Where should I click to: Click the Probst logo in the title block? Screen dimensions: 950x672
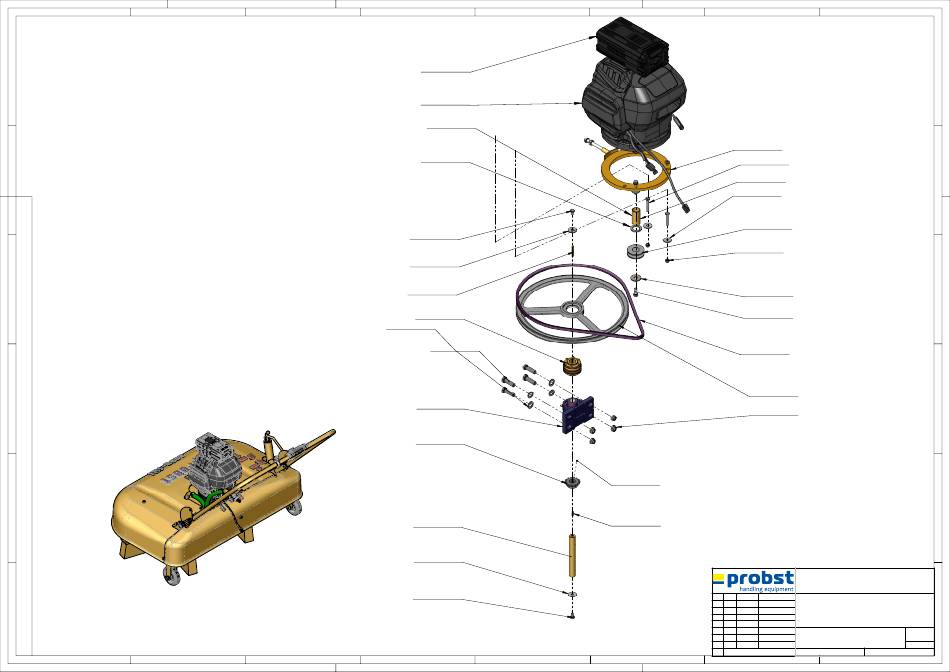(753, 580)
